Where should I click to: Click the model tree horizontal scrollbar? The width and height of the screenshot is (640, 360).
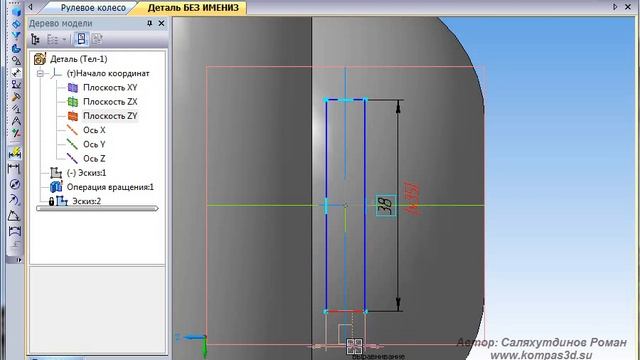97,209
